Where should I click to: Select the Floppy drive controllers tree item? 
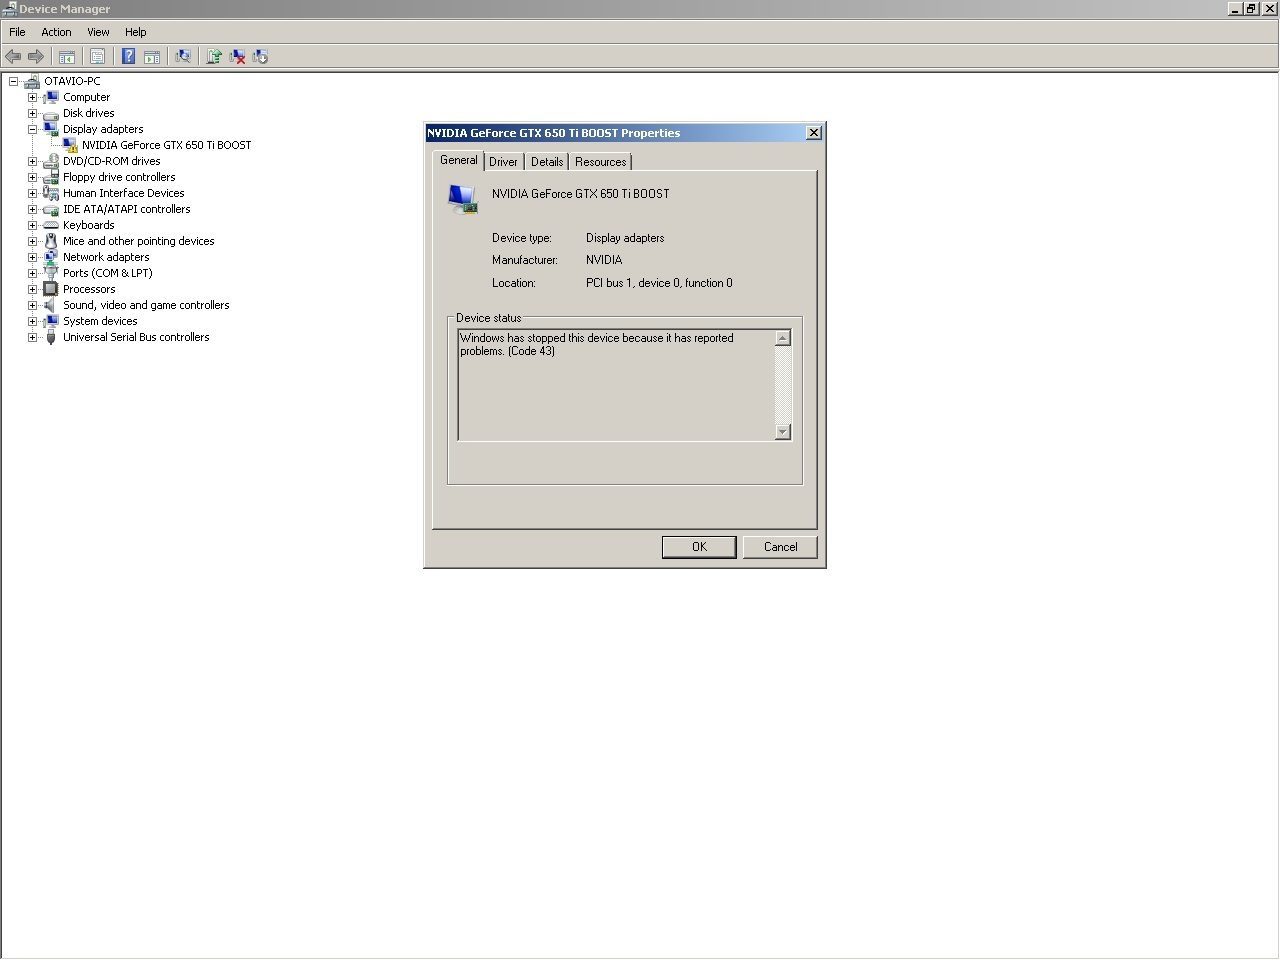point(119,177)
